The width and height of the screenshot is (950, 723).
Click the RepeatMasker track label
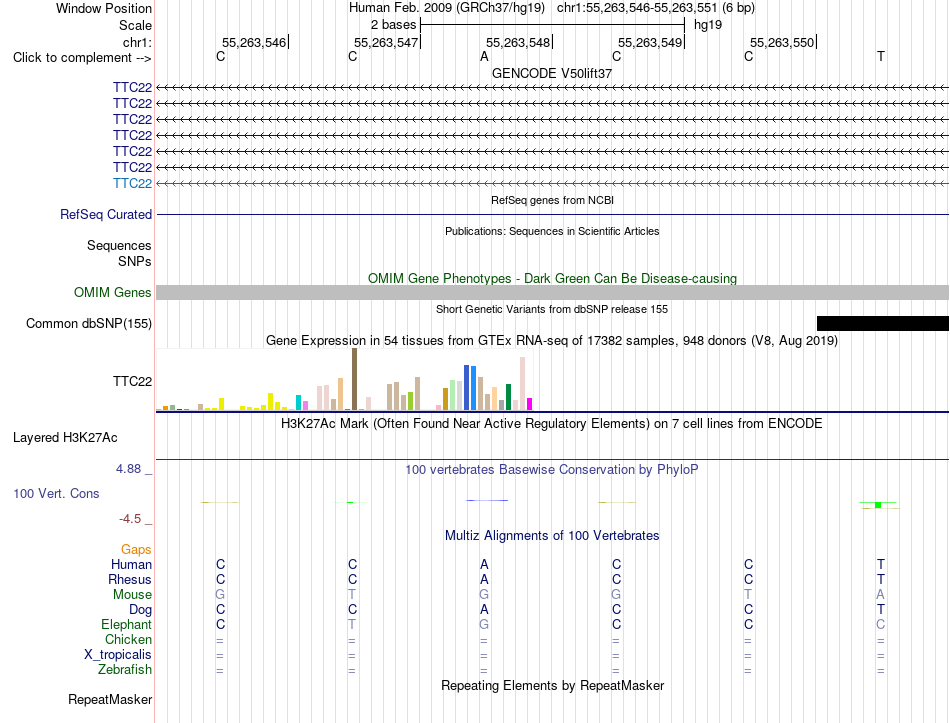110,700
